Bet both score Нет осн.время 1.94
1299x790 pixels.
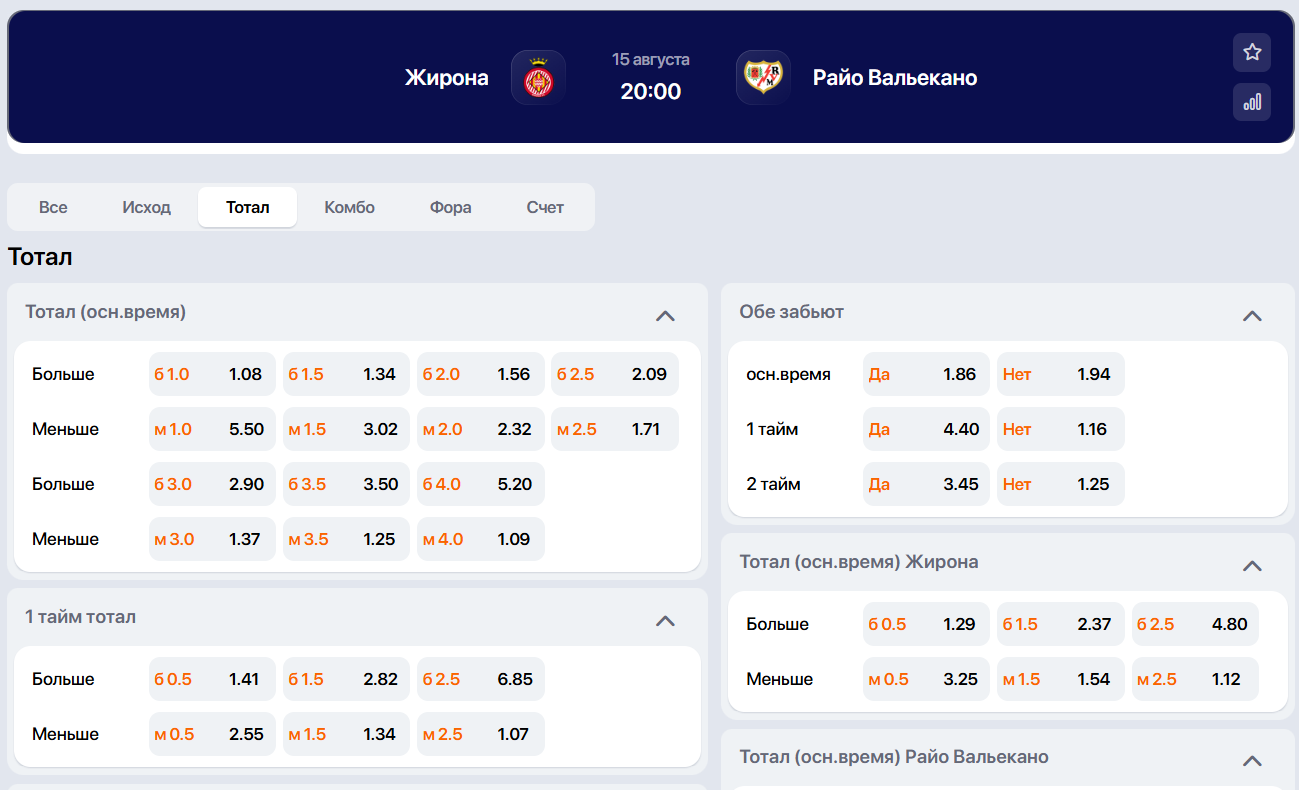point(1061,374)
